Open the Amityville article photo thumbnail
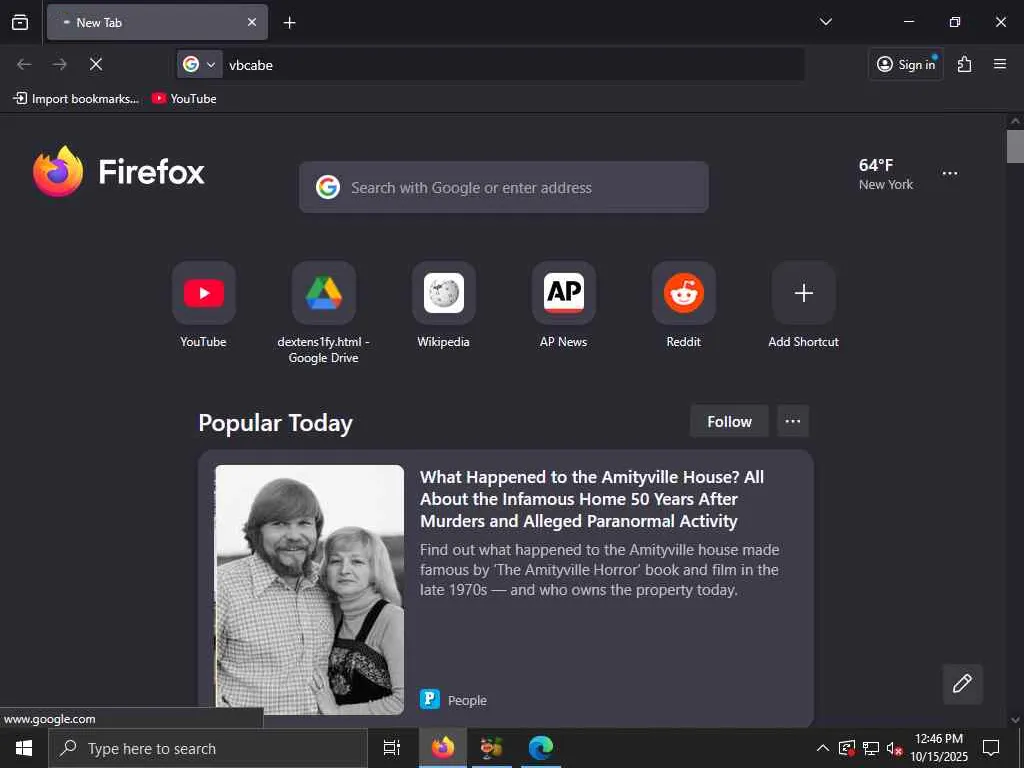The height and width of the screenshot is (768, 1024). [310, 590]
